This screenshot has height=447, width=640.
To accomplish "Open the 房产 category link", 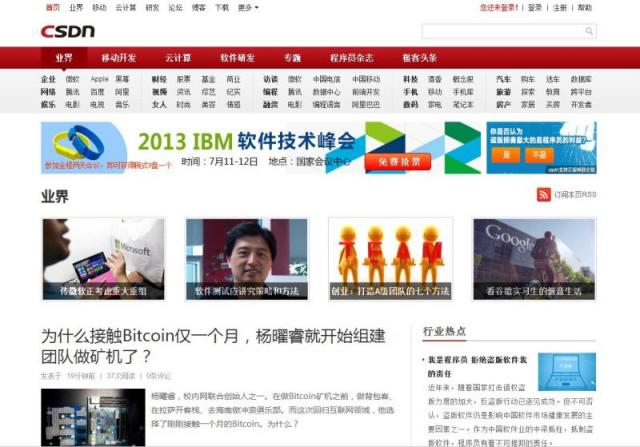I will pyautogui.click(x=504, y=105).
